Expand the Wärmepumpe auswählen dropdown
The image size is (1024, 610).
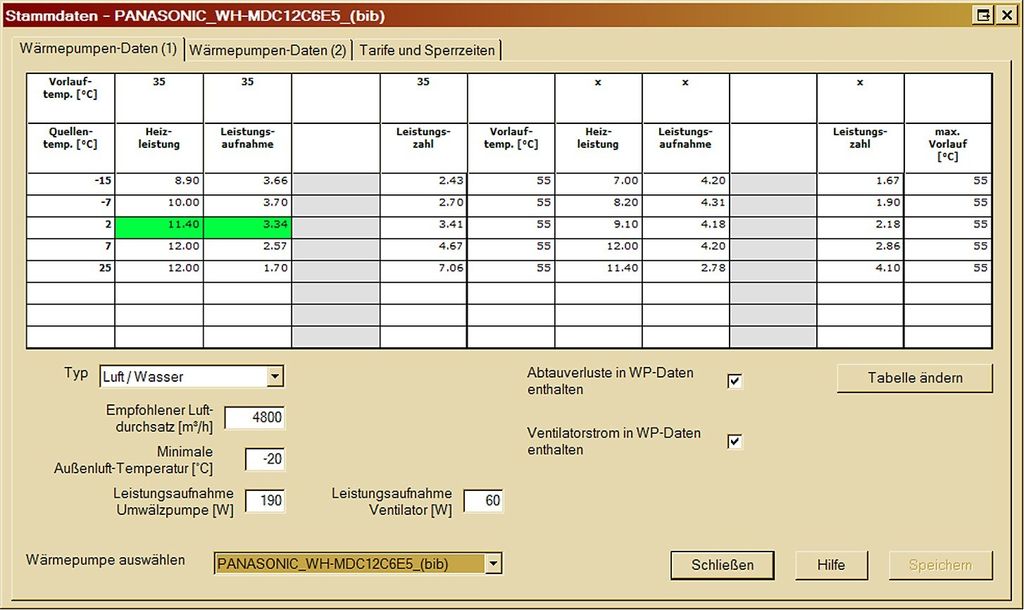point(493,563)
